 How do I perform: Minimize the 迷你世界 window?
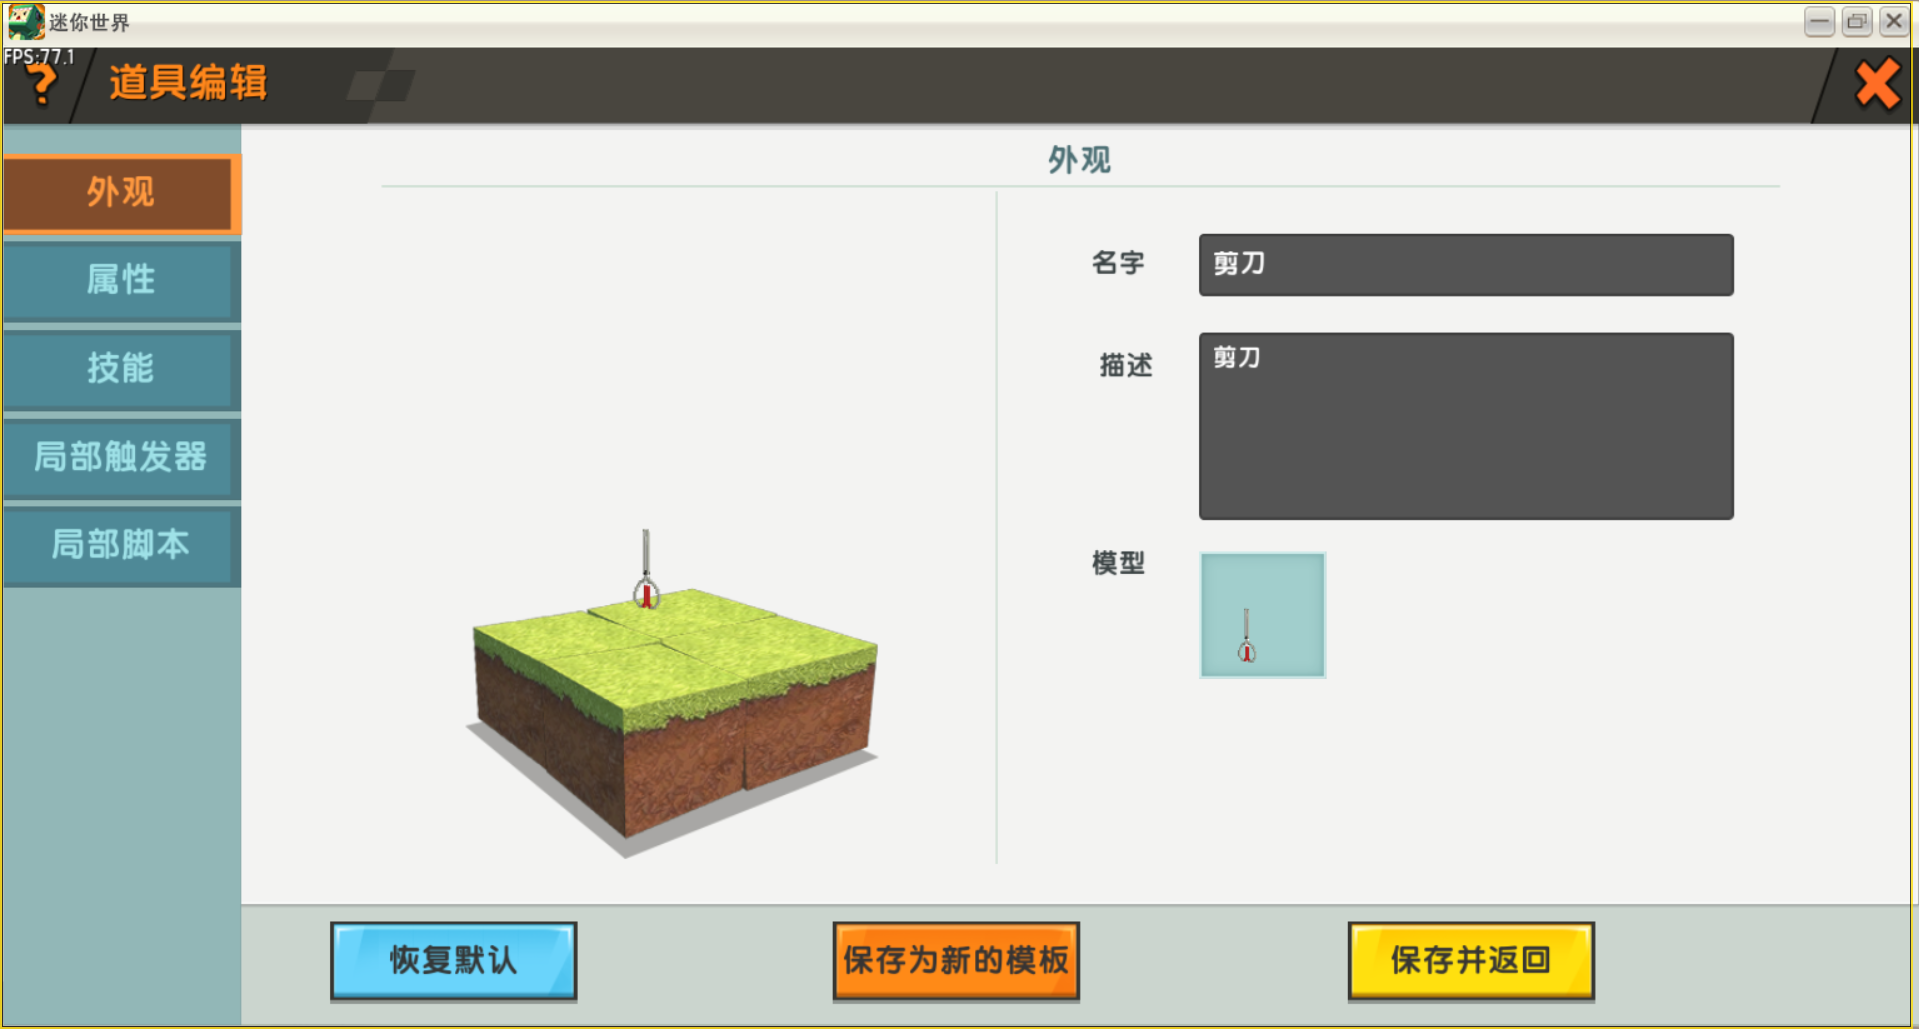[1819, 21]
